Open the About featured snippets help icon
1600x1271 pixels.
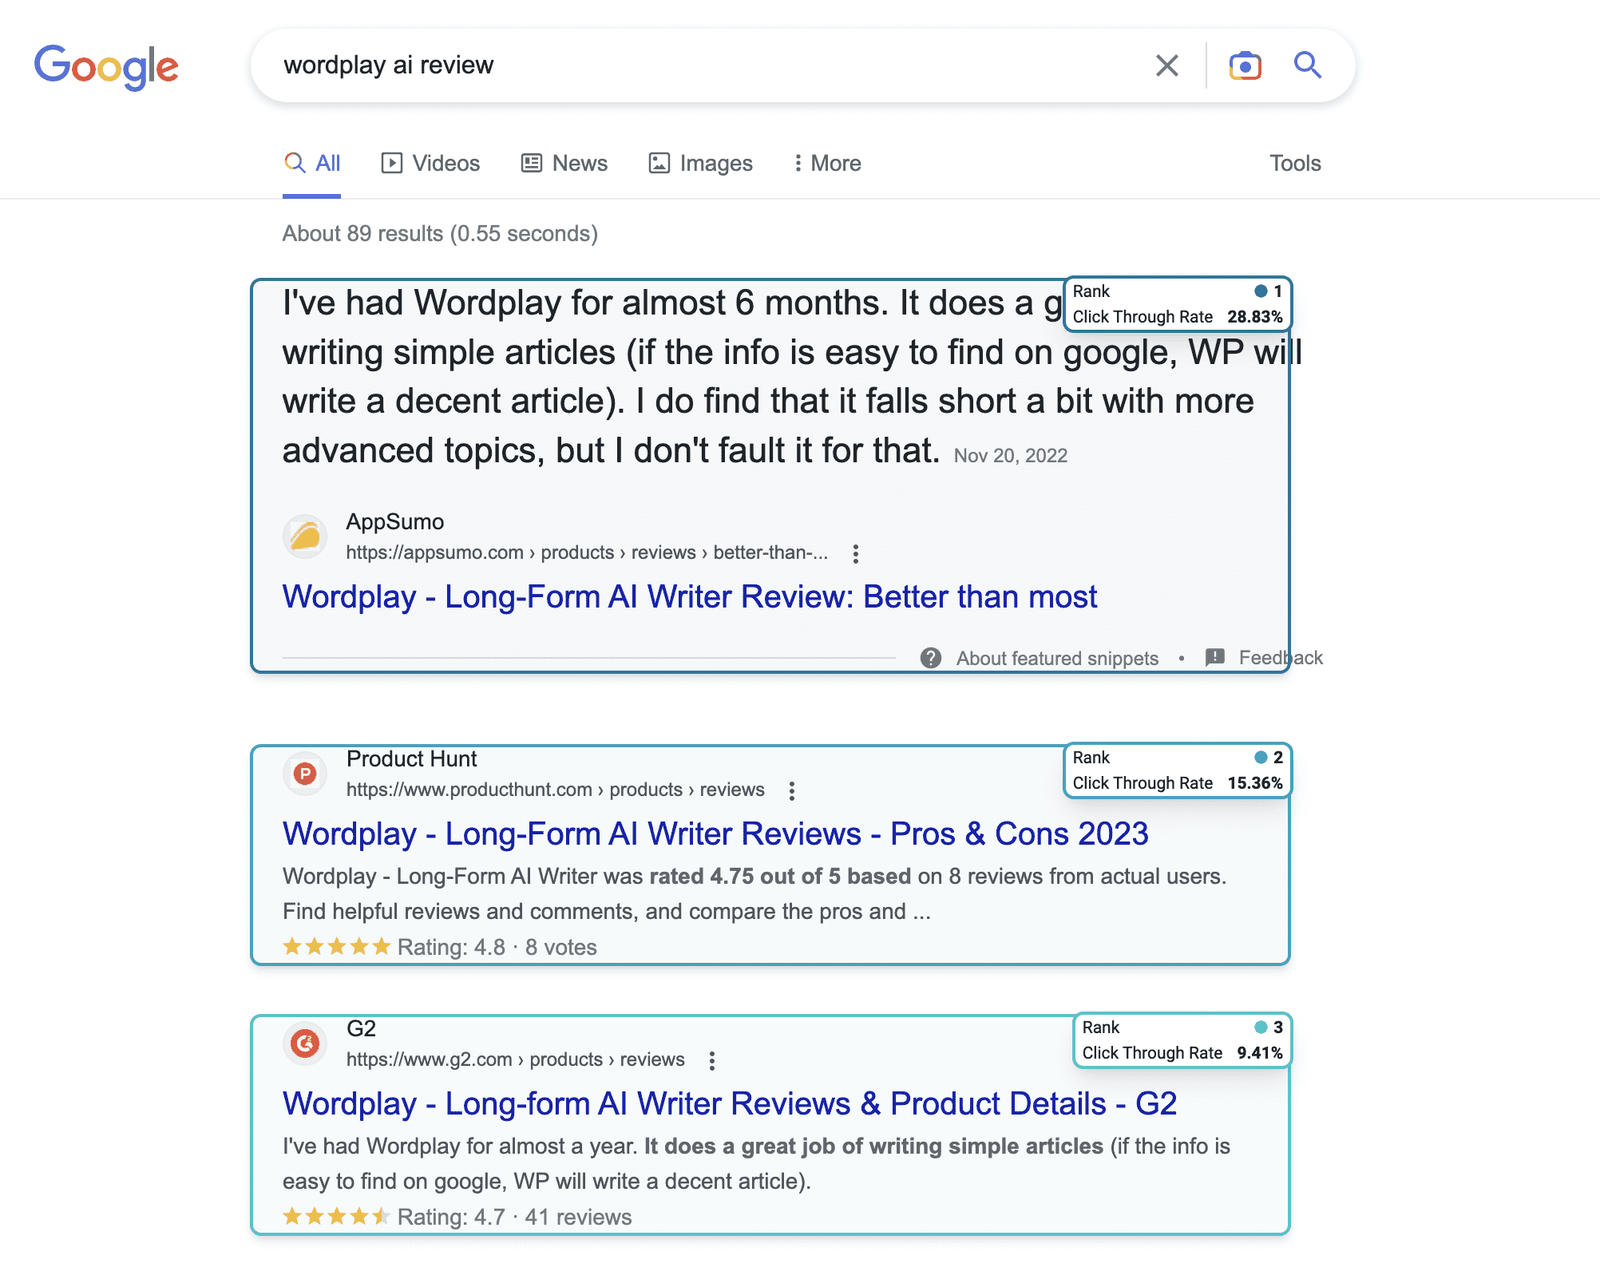[931, 658]
